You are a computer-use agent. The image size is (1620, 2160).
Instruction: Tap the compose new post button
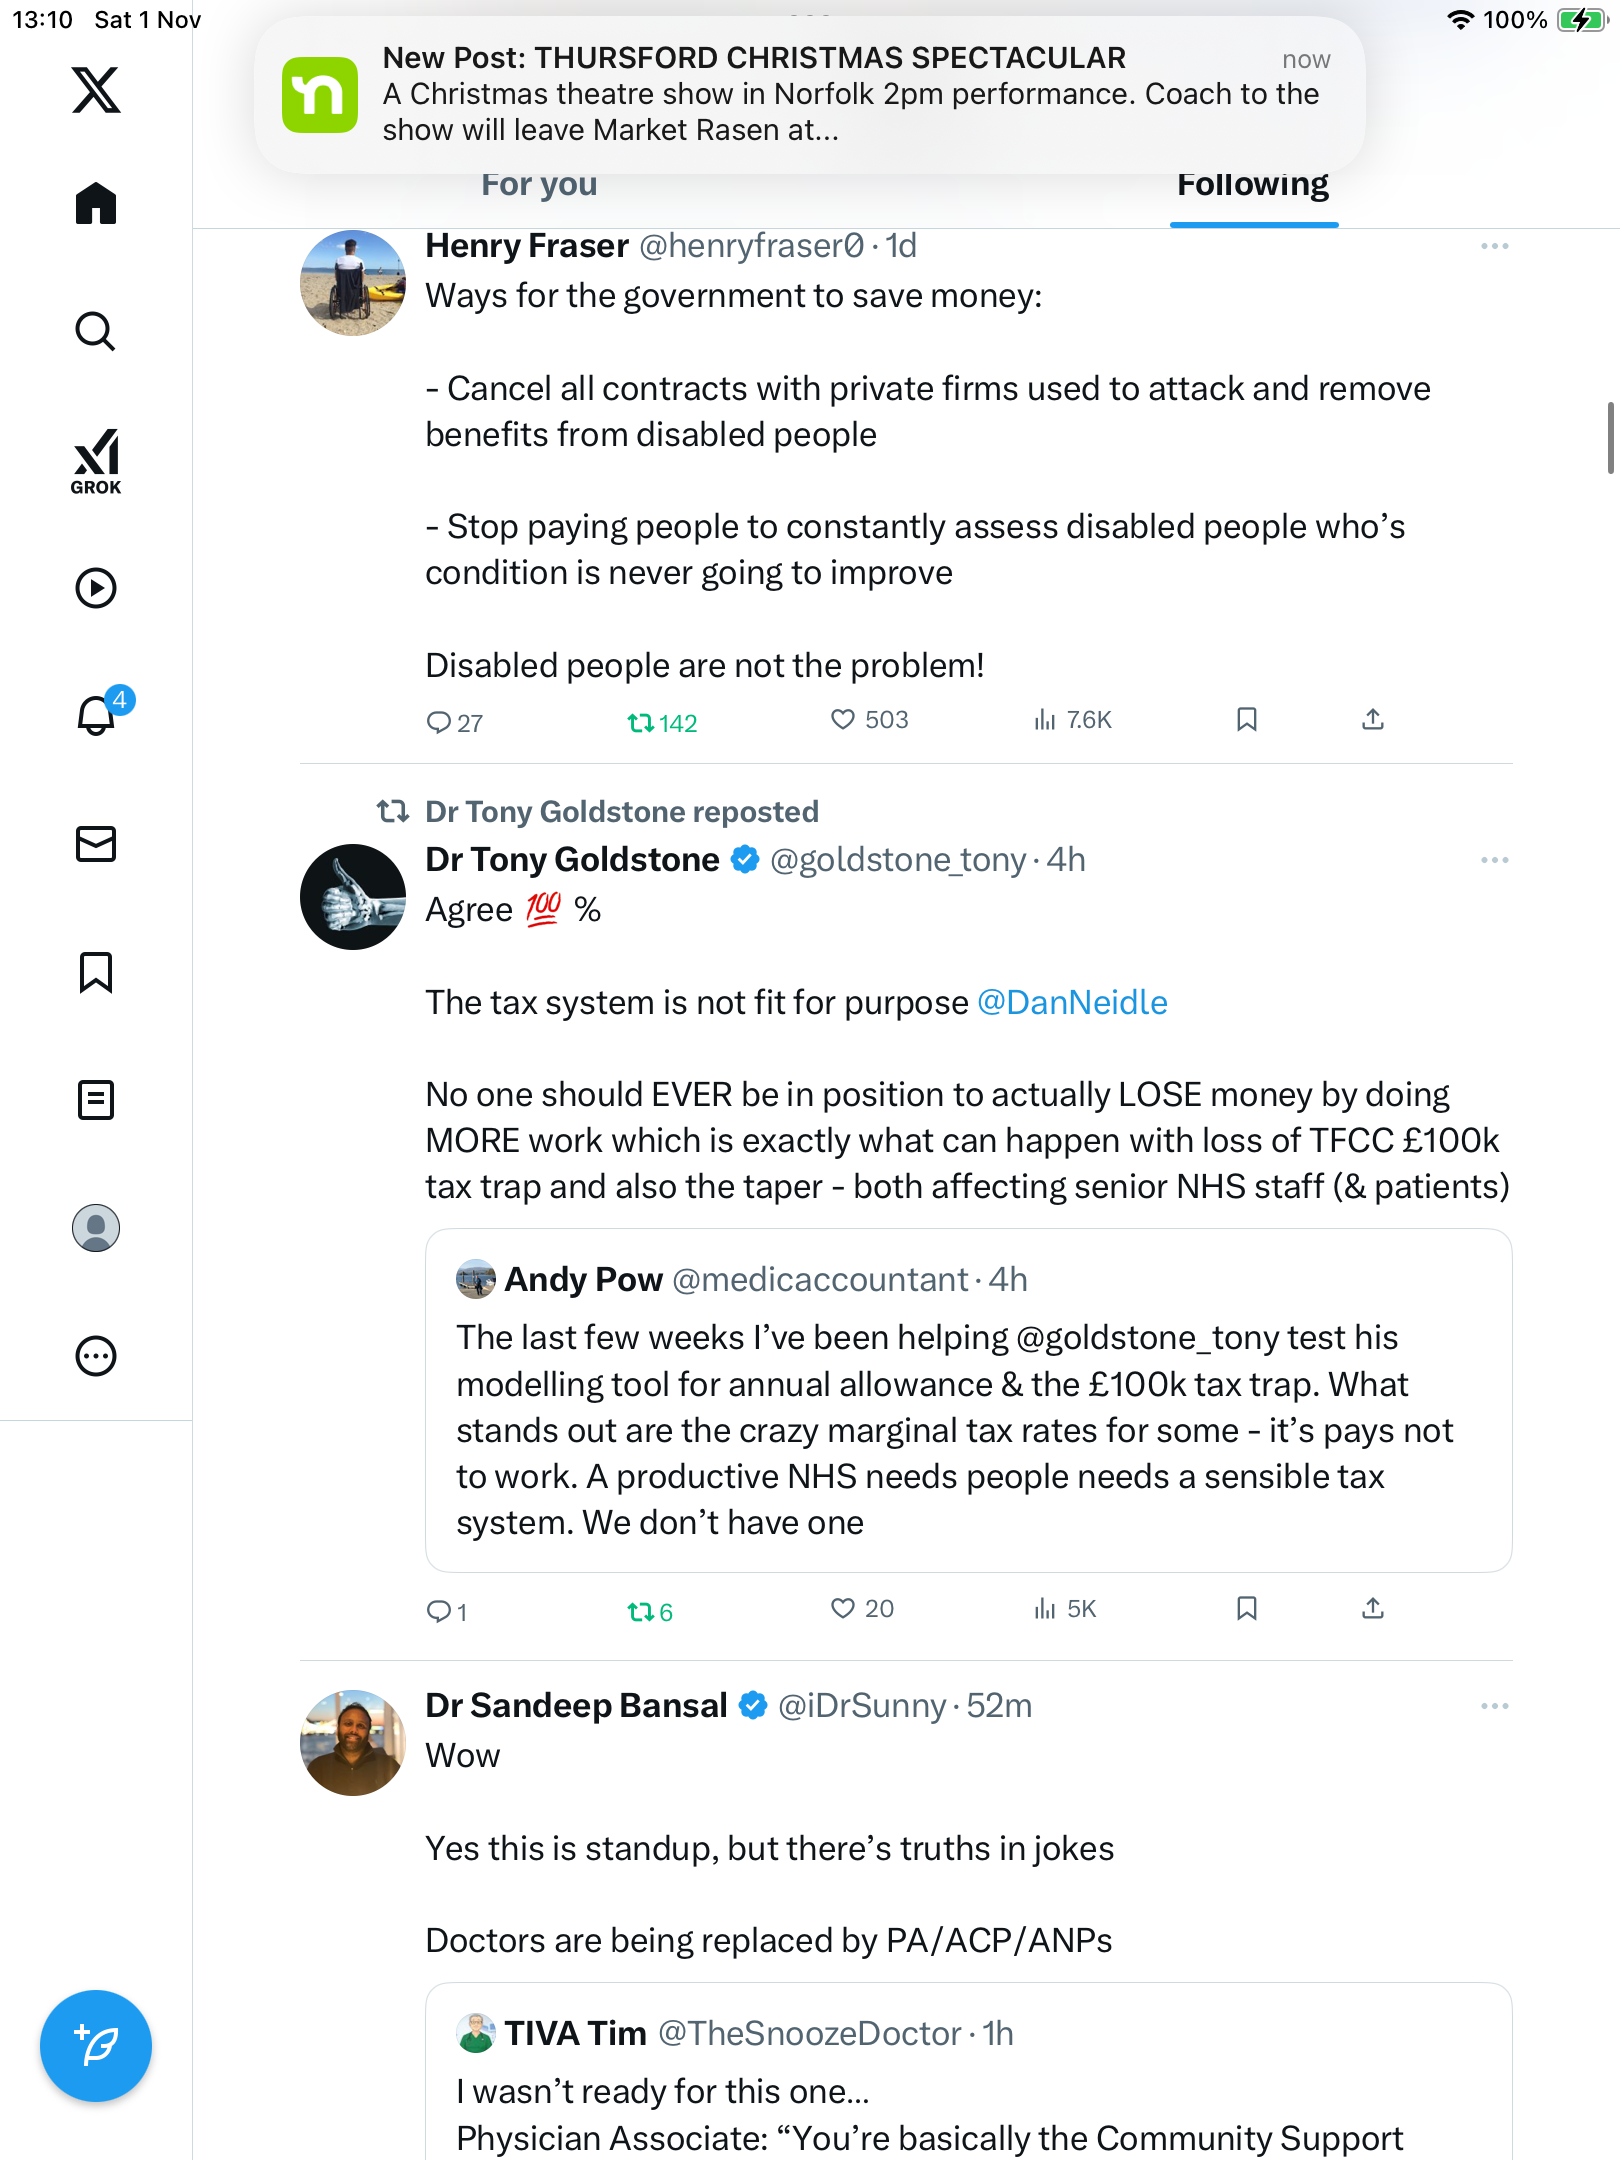tap(96, 2046)
